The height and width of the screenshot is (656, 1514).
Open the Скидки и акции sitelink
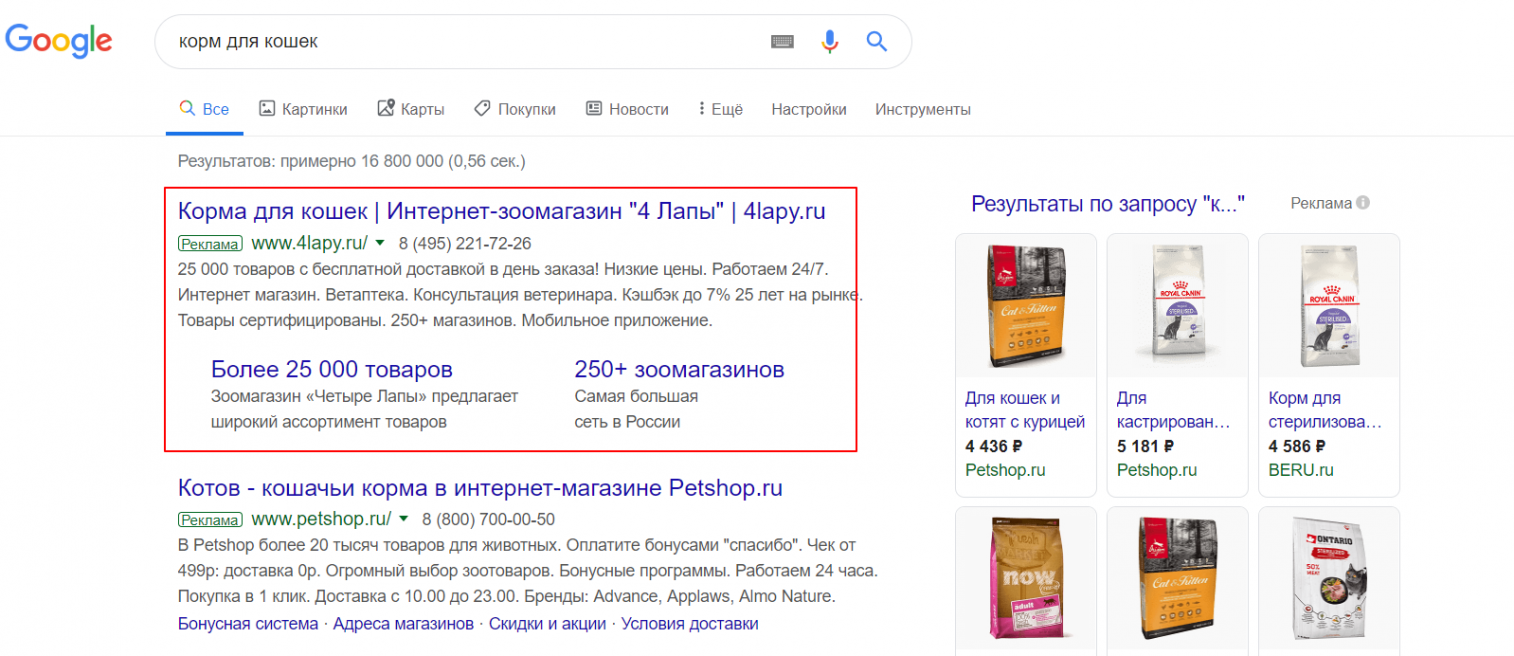[548, 624]
